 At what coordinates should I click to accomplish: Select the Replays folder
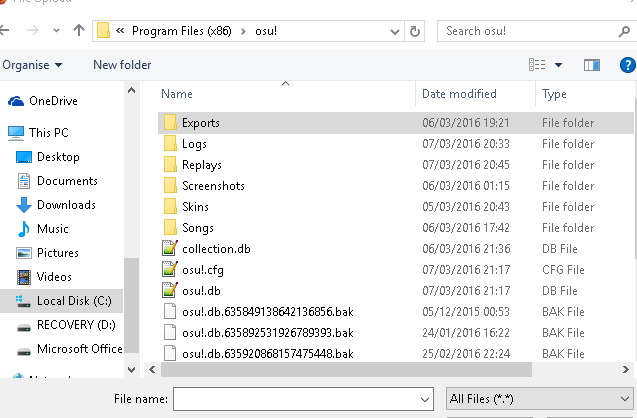click(396, 165)
